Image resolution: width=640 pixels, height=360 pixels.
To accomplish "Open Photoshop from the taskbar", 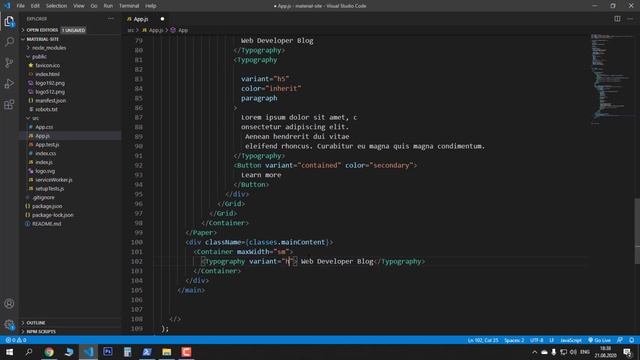I will tap(108, 352).
